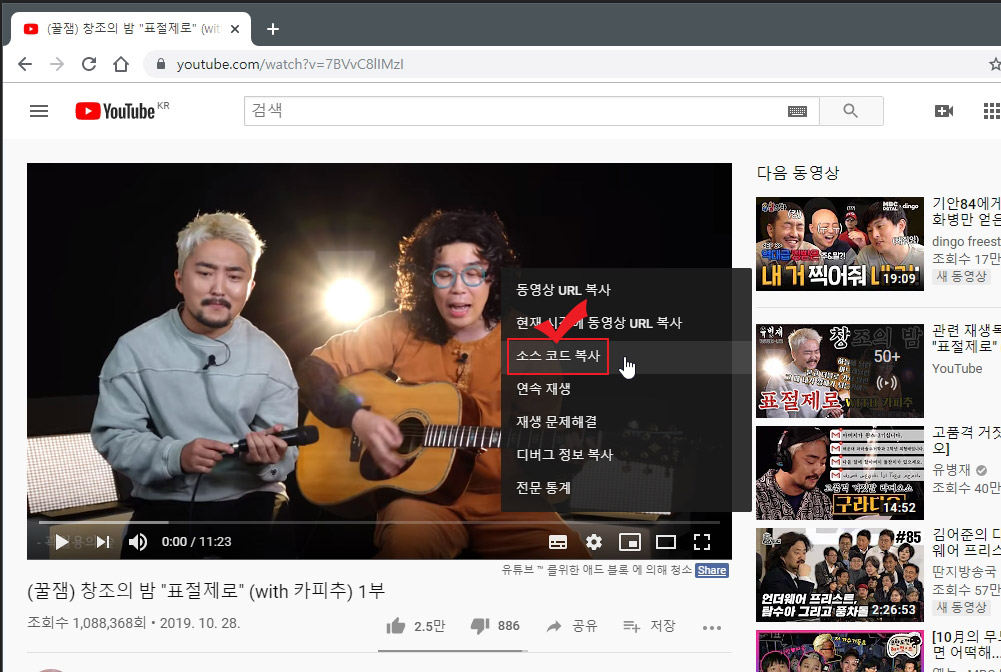Click the '다음 동영상' heading
This screenshot has height=672, width=1001.
click(798, 173)
